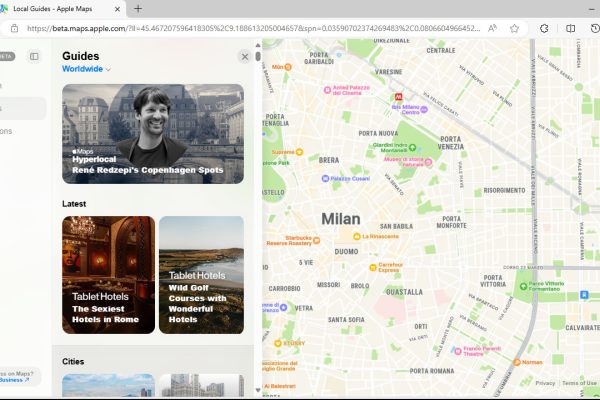This screenshot has width=600, height=400.
Task: Click the CENTRALE district label
Action: (441, 51)
